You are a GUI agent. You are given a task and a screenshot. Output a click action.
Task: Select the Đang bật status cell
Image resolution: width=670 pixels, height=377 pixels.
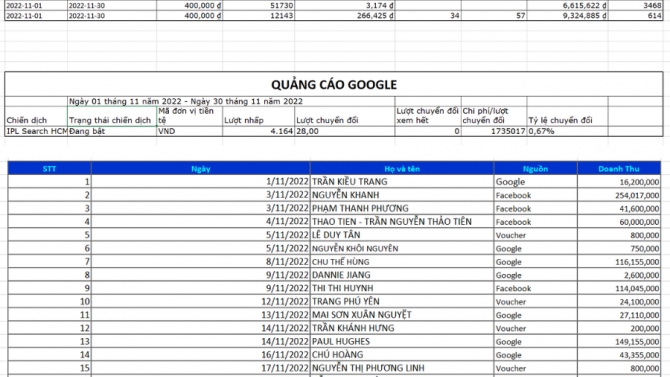click(x=112, y=131)
